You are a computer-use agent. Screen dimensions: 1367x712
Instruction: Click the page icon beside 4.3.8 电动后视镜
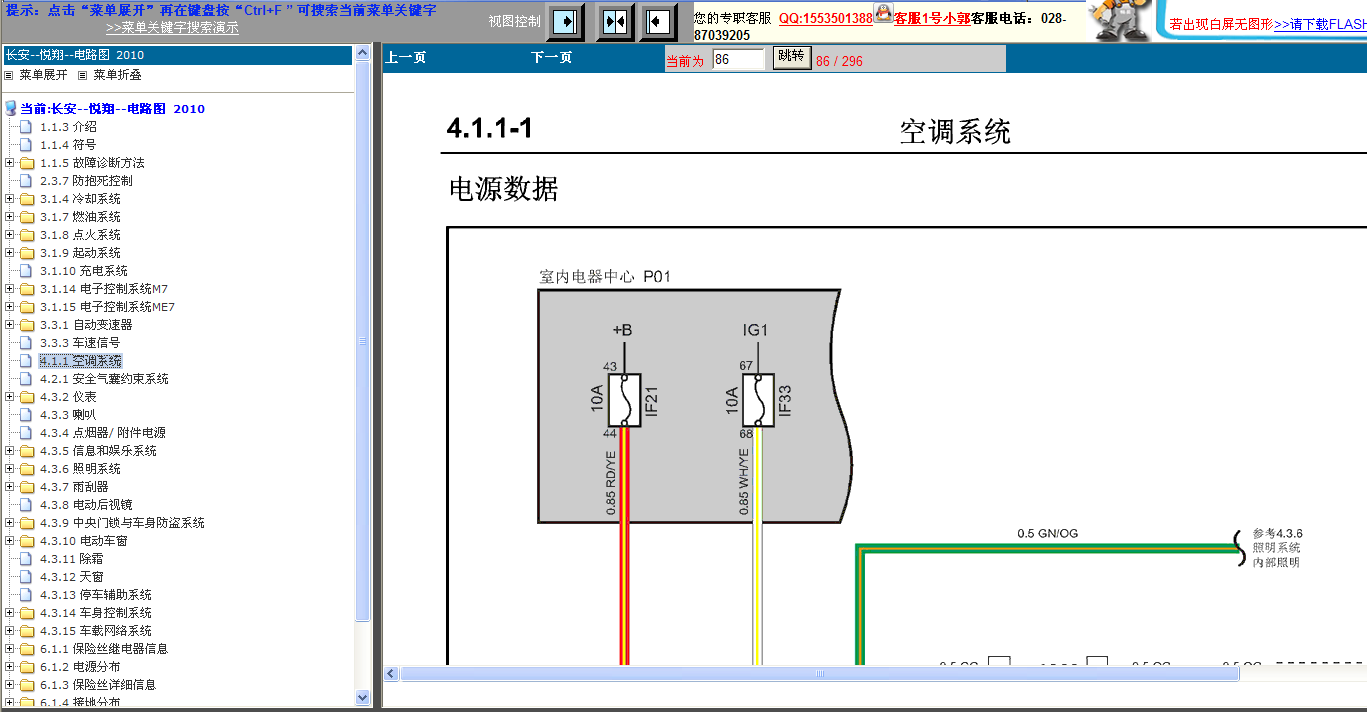pyautogui.click(x=27, y=505)
